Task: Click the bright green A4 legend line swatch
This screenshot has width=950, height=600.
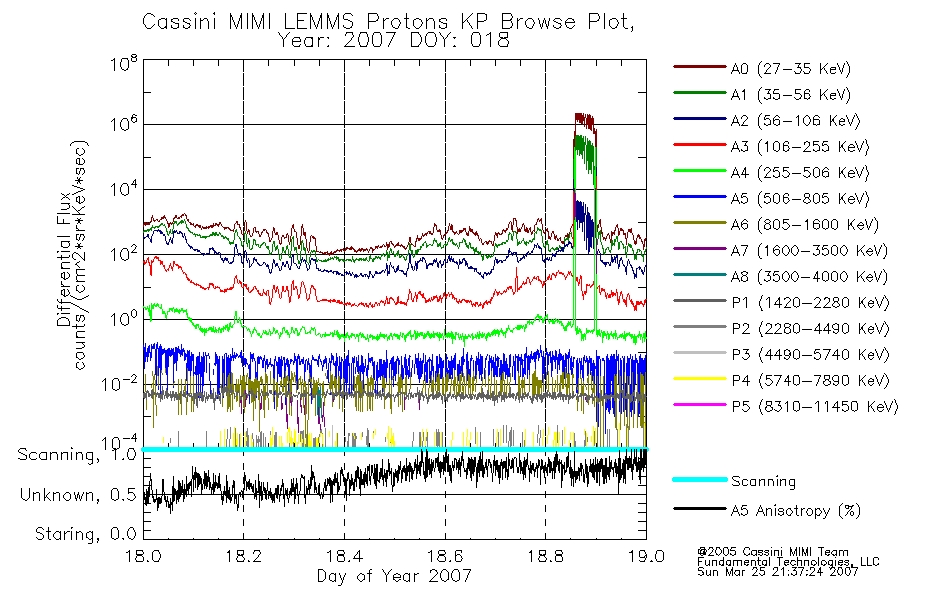Action: (x=700, y=171)
